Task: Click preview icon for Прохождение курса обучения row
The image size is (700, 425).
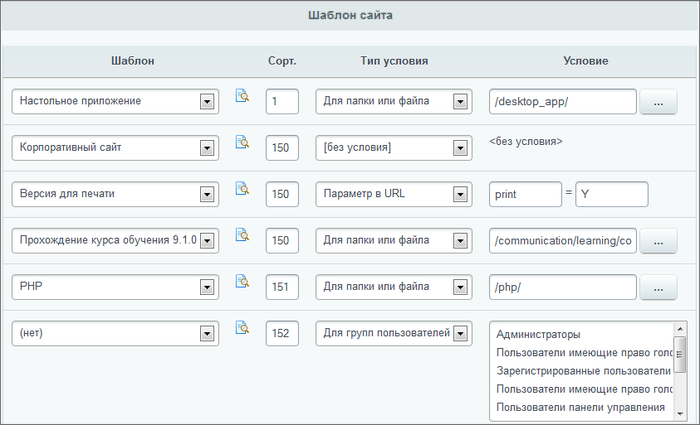Action: tap(241, 235)
